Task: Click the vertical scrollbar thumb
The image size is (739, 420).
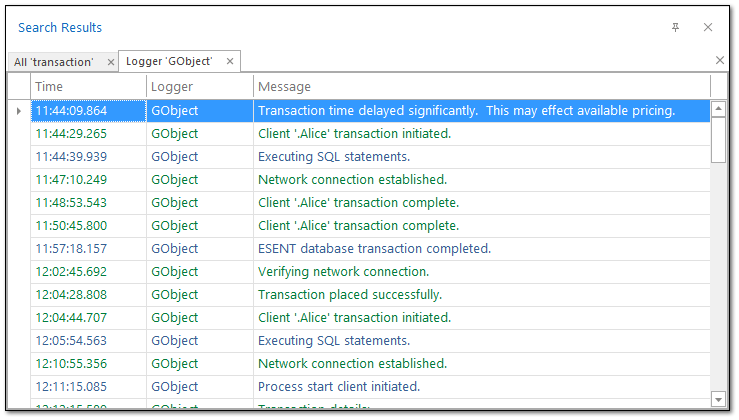Action: click(x=719, y=138)
